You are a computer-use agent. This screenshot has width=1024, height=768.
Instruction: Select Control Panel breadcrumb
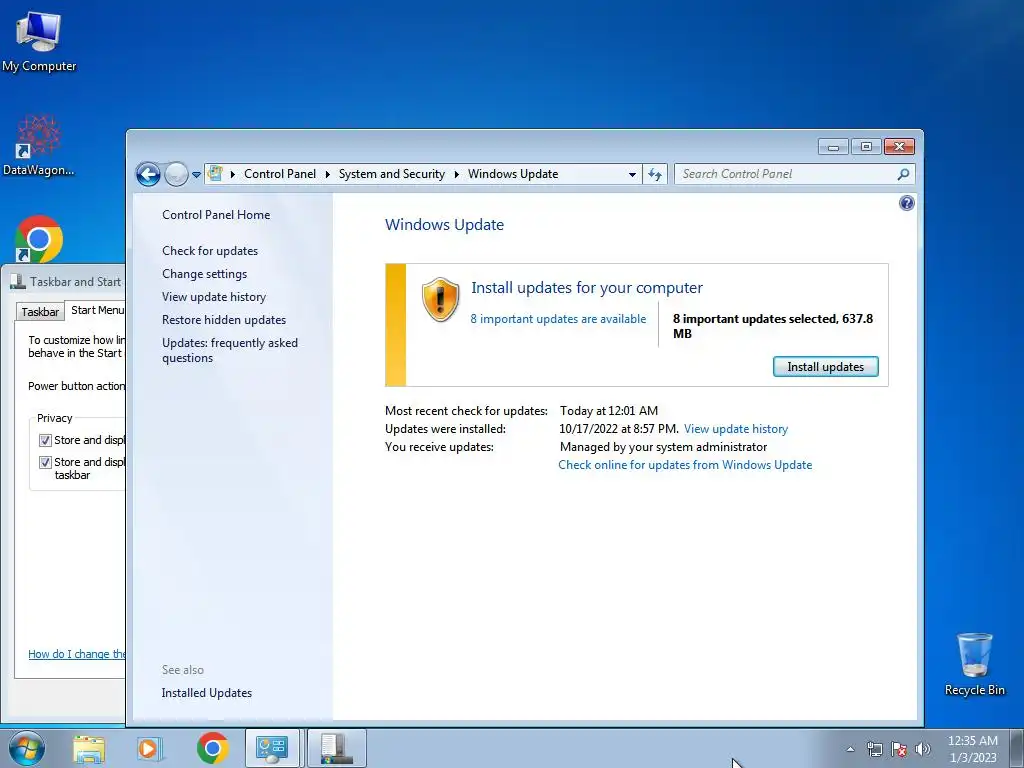[x=280, y=174]
